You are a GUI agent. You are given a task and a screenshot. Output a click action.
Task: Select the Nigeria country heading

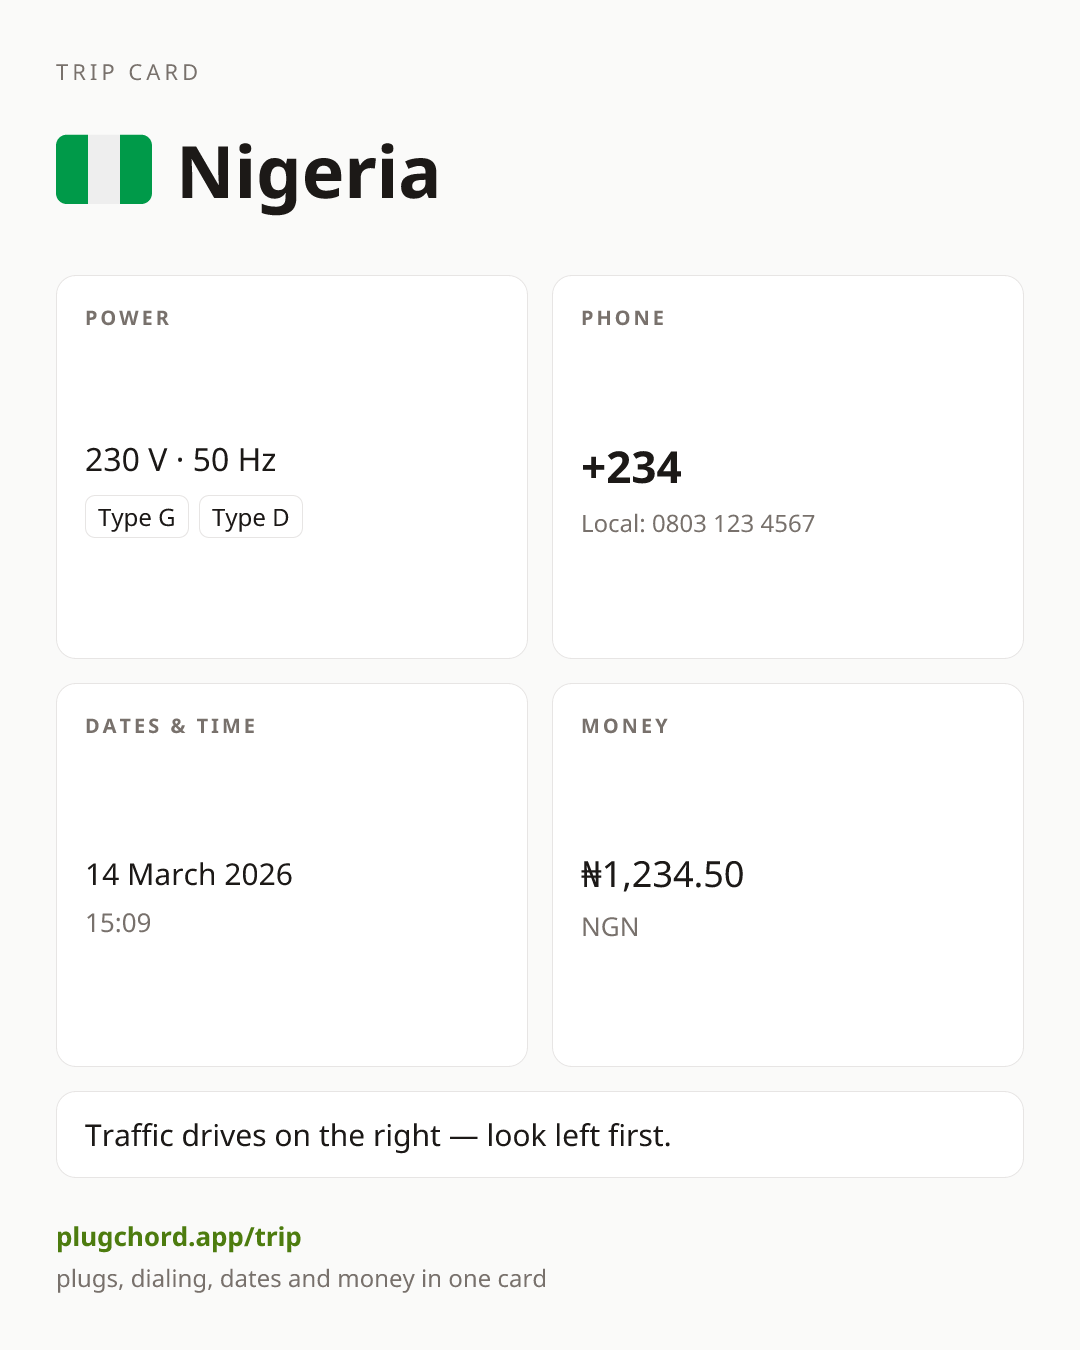[308, 173]
